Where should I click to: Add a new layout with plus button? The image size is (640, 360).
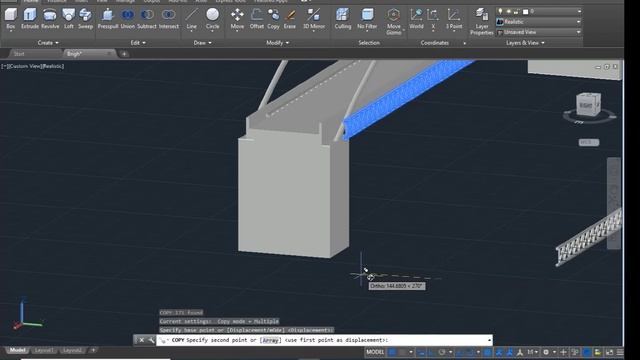pos(93,350)
